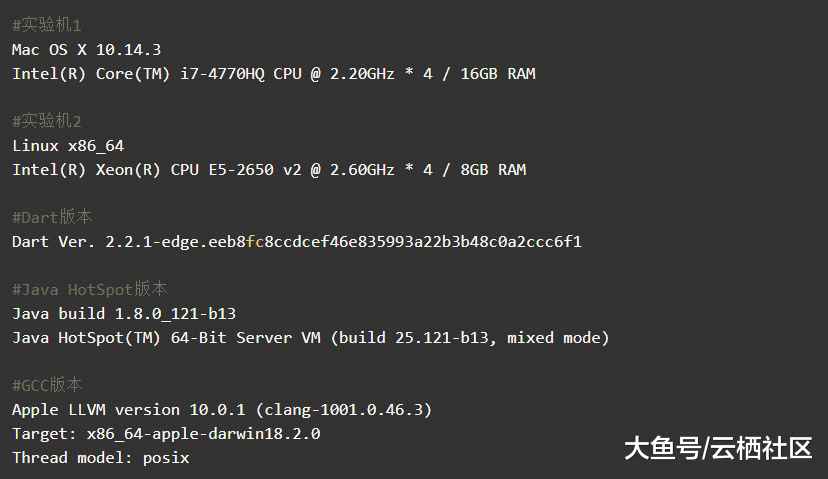Click the #实验机1 comment heading
828x479 pixels.
47,24
